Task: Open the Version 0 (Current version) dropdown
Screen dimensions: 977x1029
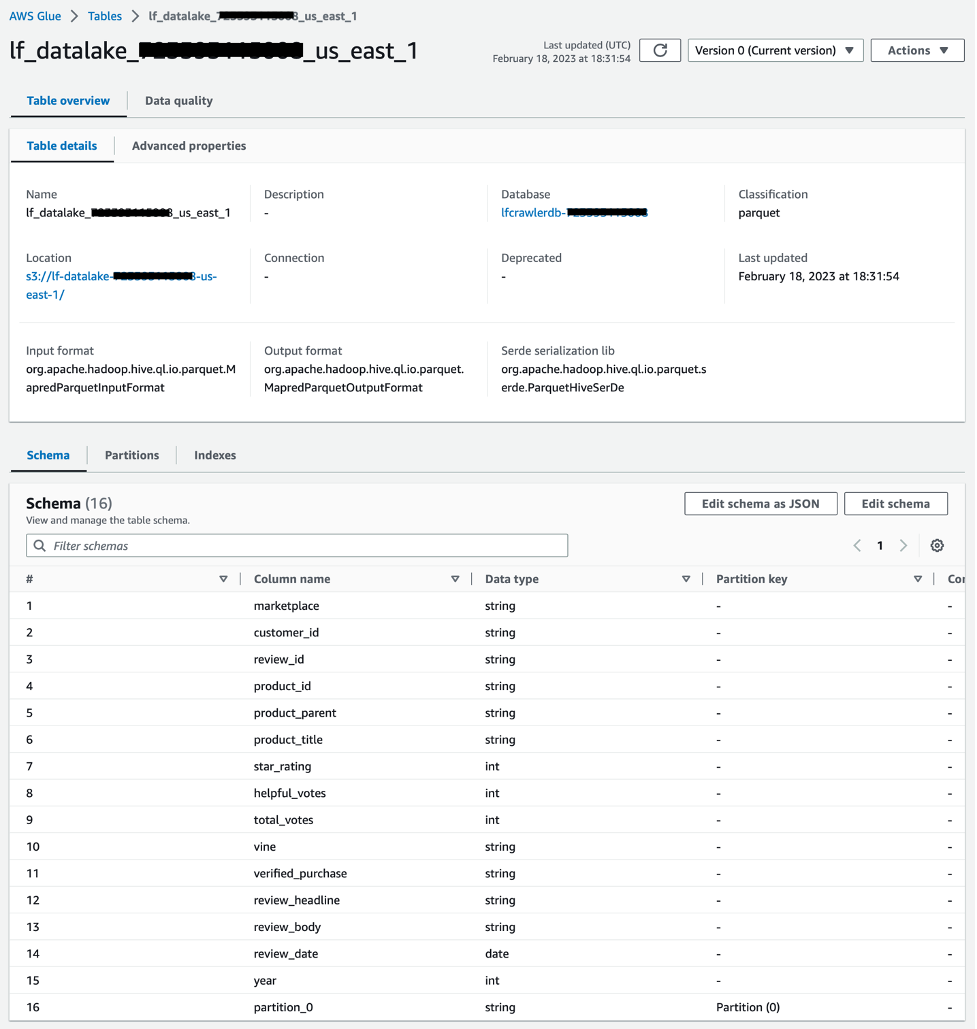Action: tap(777, 51)
